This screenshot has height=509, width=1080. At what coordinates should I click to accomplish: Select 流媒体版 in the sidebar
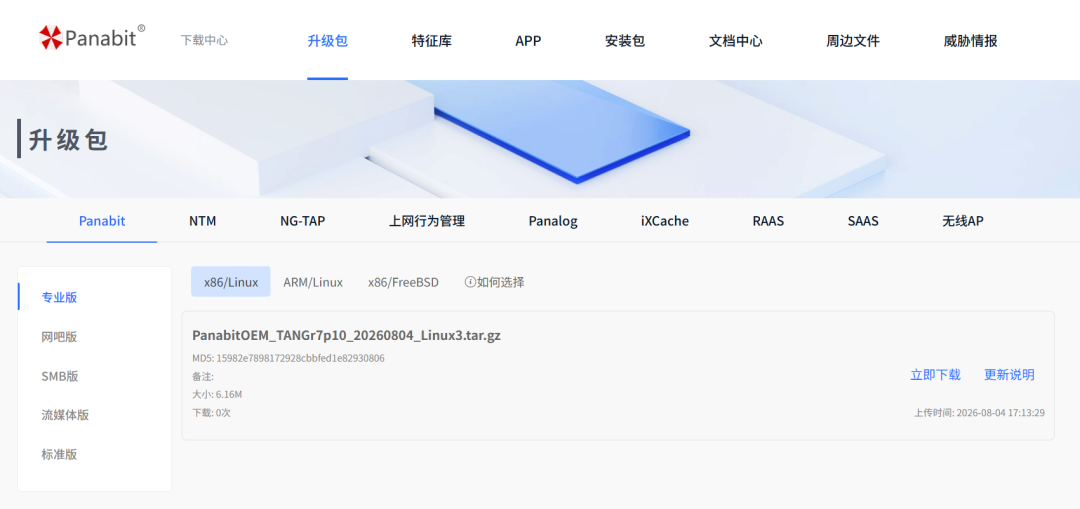pos(65,415)
